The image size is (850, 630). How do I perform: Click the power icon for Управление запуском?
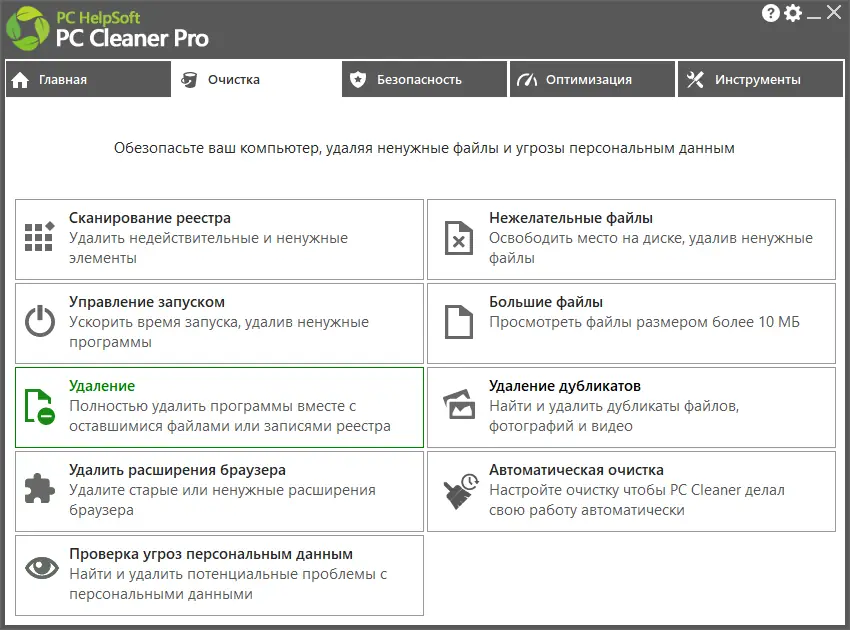tap(38, 322)
